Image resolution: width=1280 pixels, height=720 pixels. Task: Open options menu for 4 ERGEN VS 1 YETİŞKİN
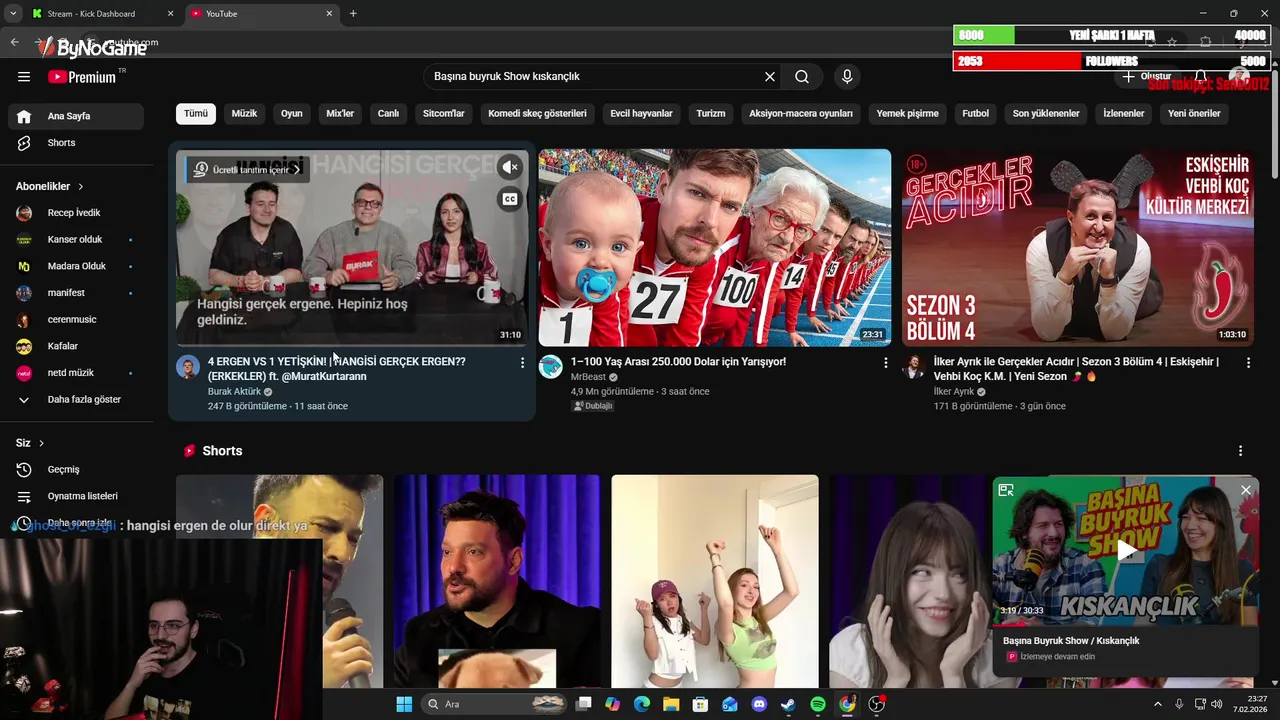pos(522,363)
